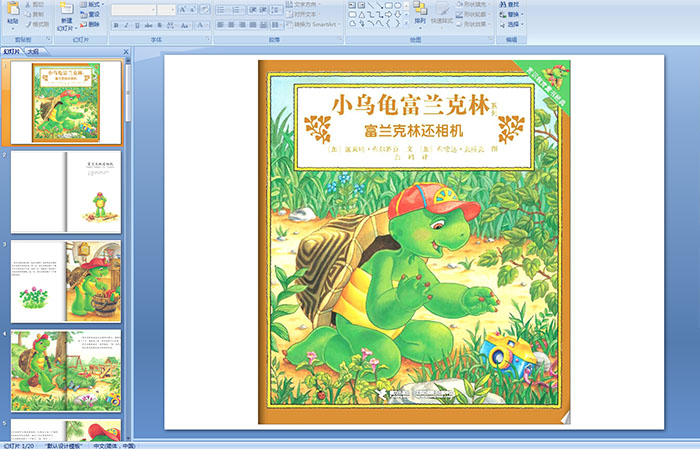Select the Right Arrow block shape
Viewport: 700px width, 449px height.
(x=388, y=14)
